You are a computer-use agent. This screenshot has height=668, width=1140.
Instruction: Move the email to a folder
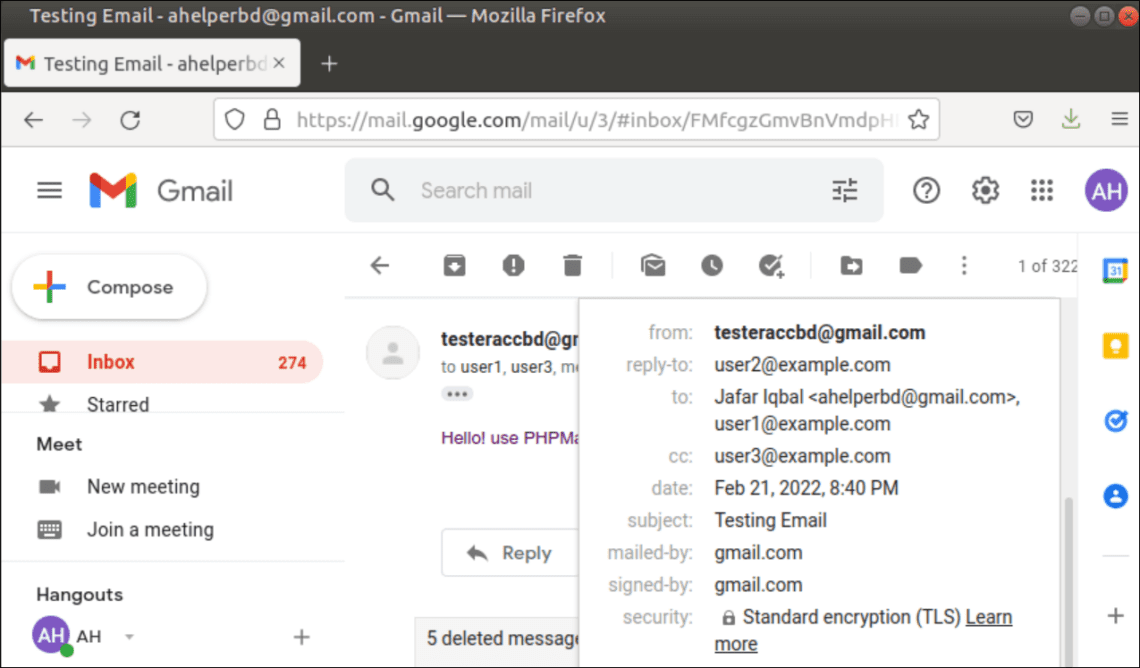coord(851,265)
